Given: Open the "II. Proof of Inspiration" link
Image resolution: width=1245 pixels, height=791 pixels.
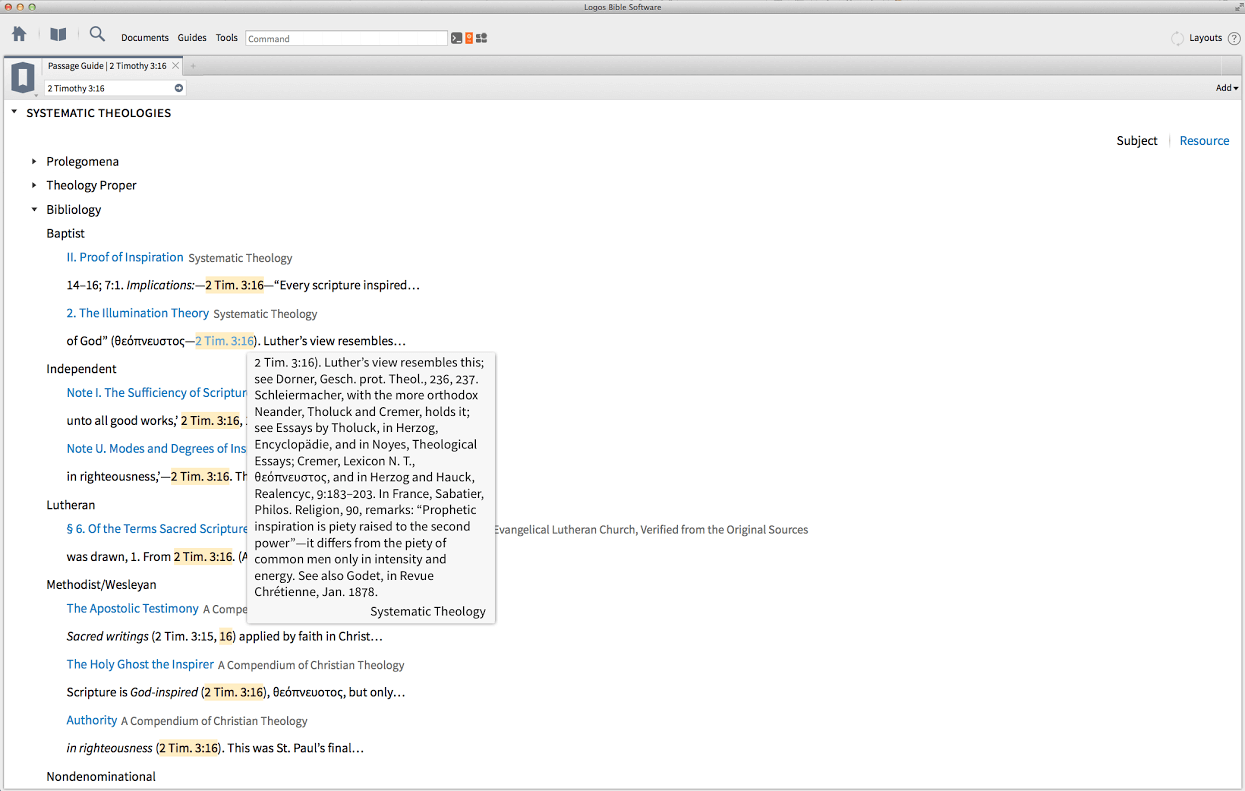Looking at the screenshot, I should tap(125, 257).
